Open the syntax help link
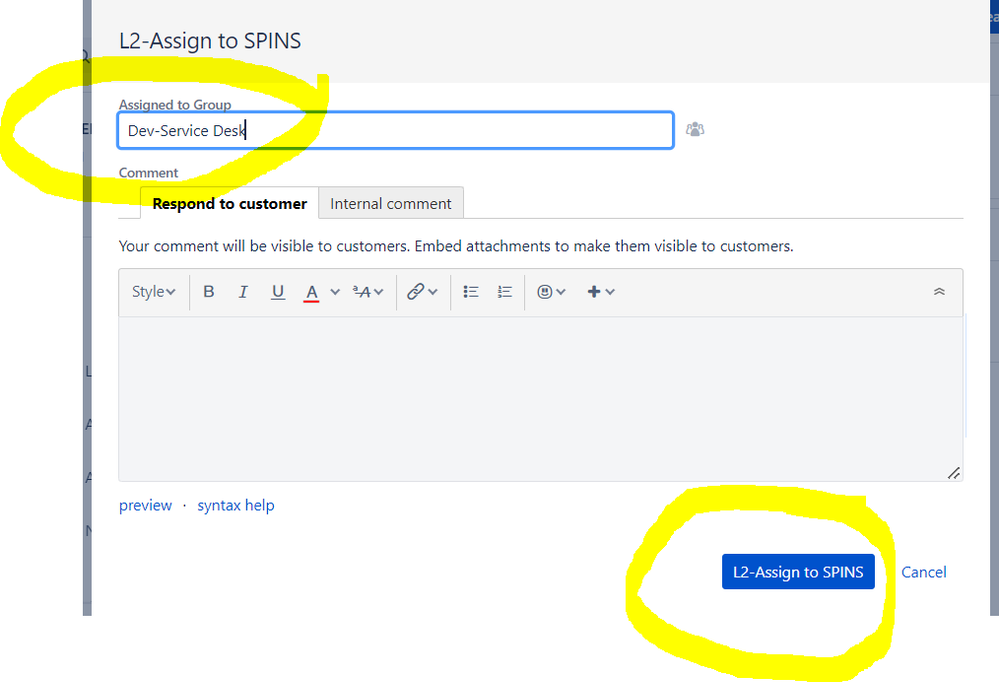 (236, 505)
